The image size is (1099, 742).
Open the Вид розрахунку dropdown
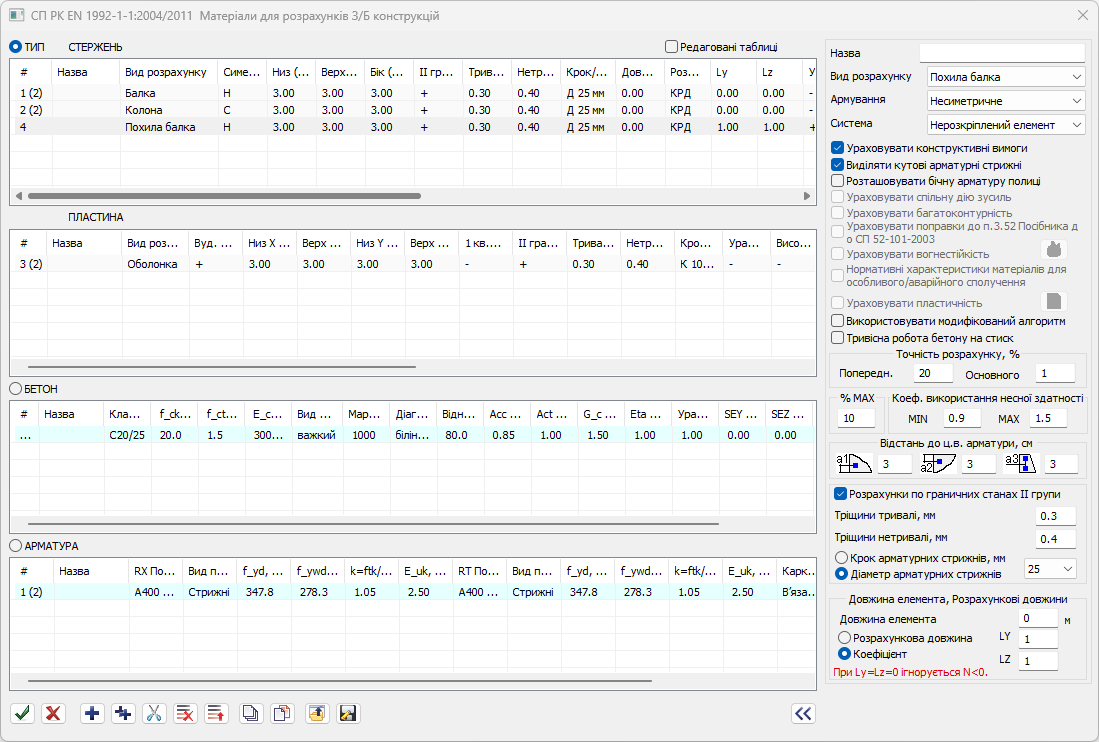tap(1002, 77)
